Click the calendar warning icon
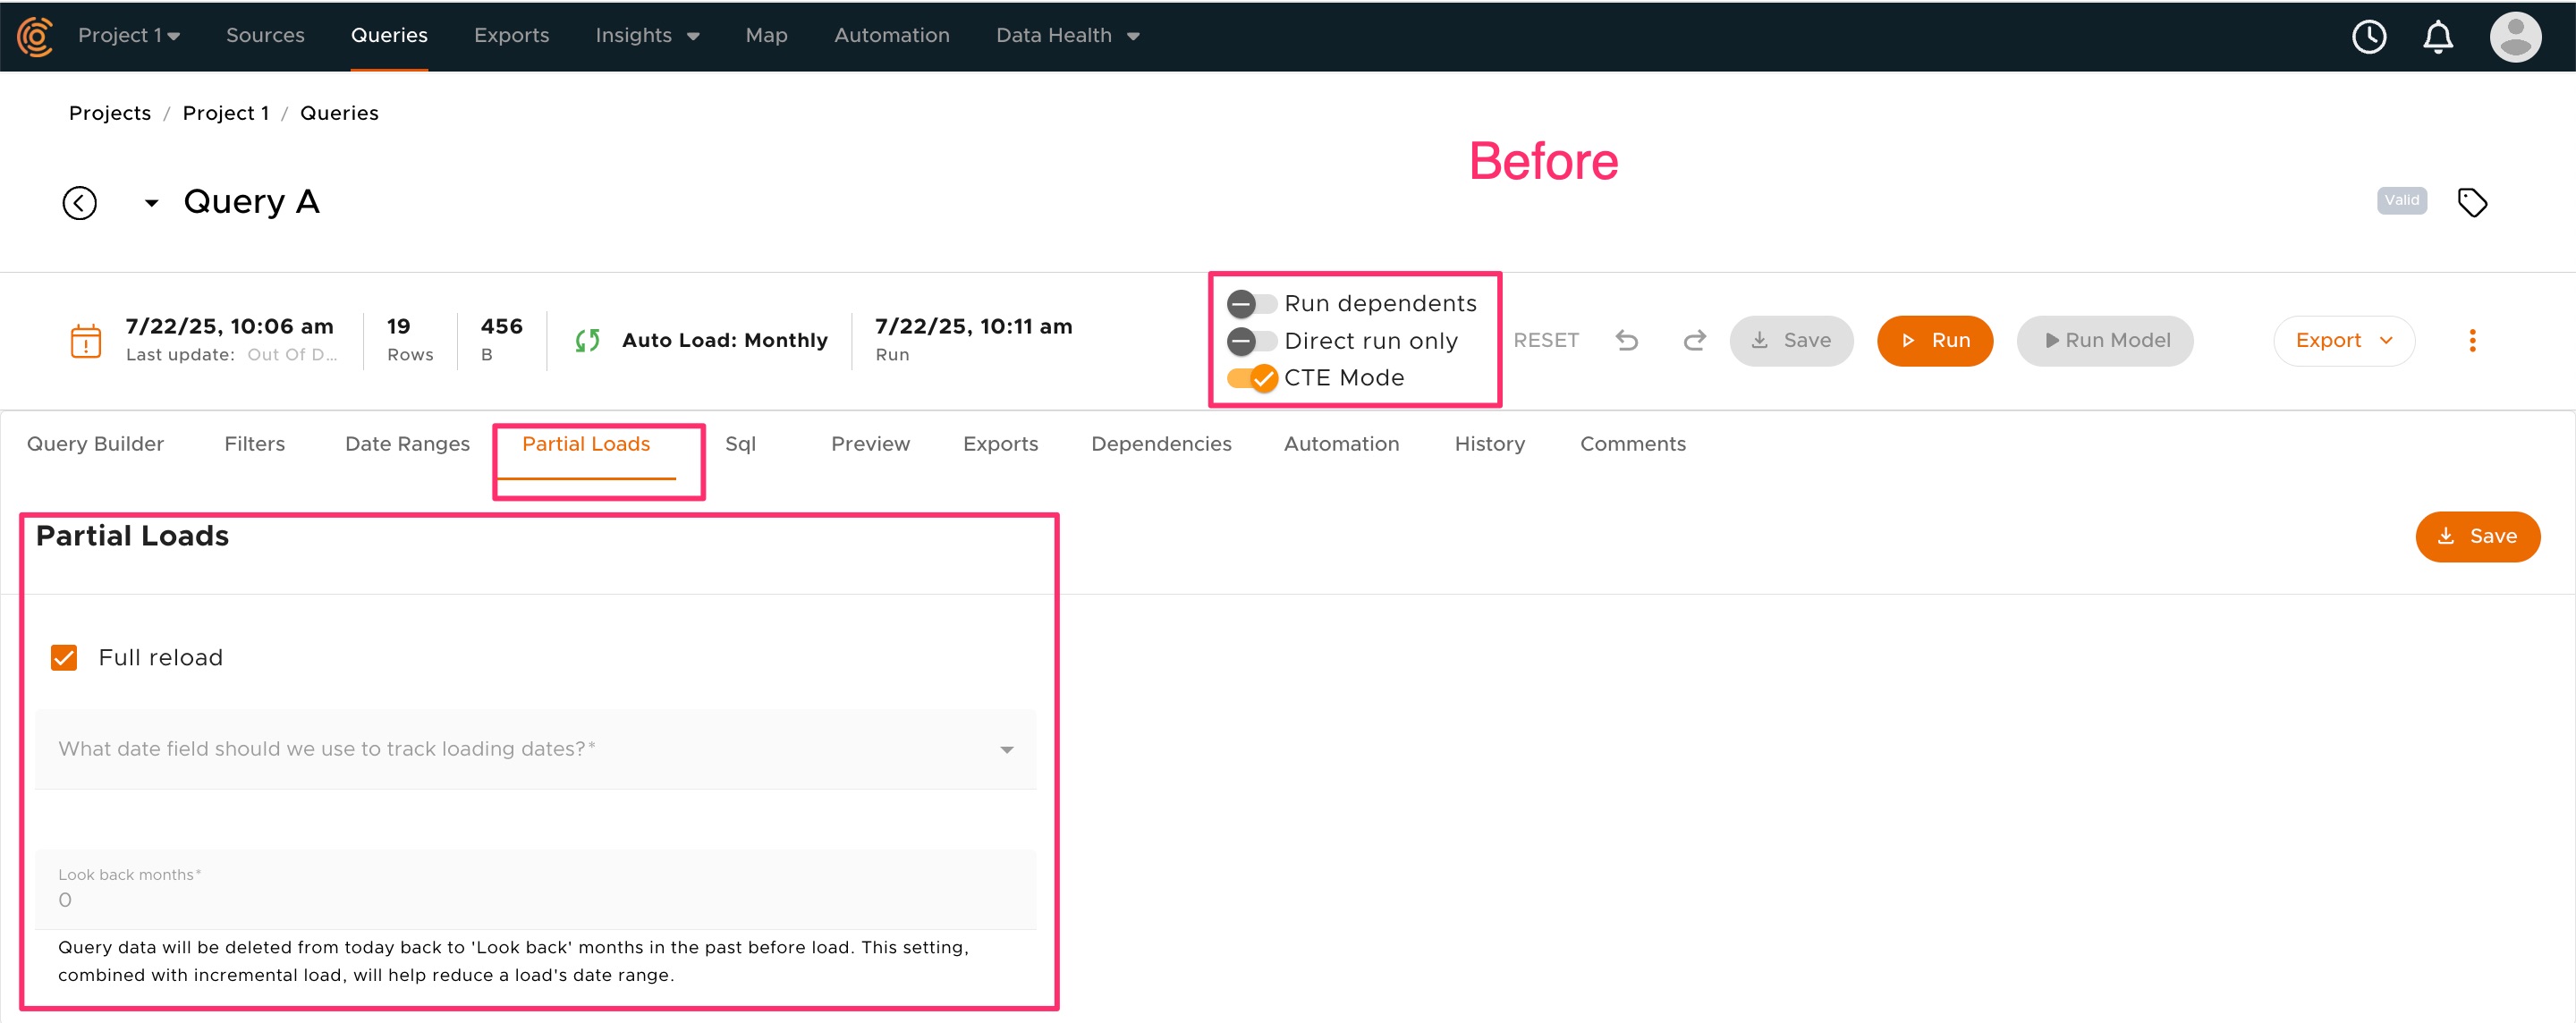Image resolution: width=2576 pixels, height=1023 pixels. (x=86, y=340)
